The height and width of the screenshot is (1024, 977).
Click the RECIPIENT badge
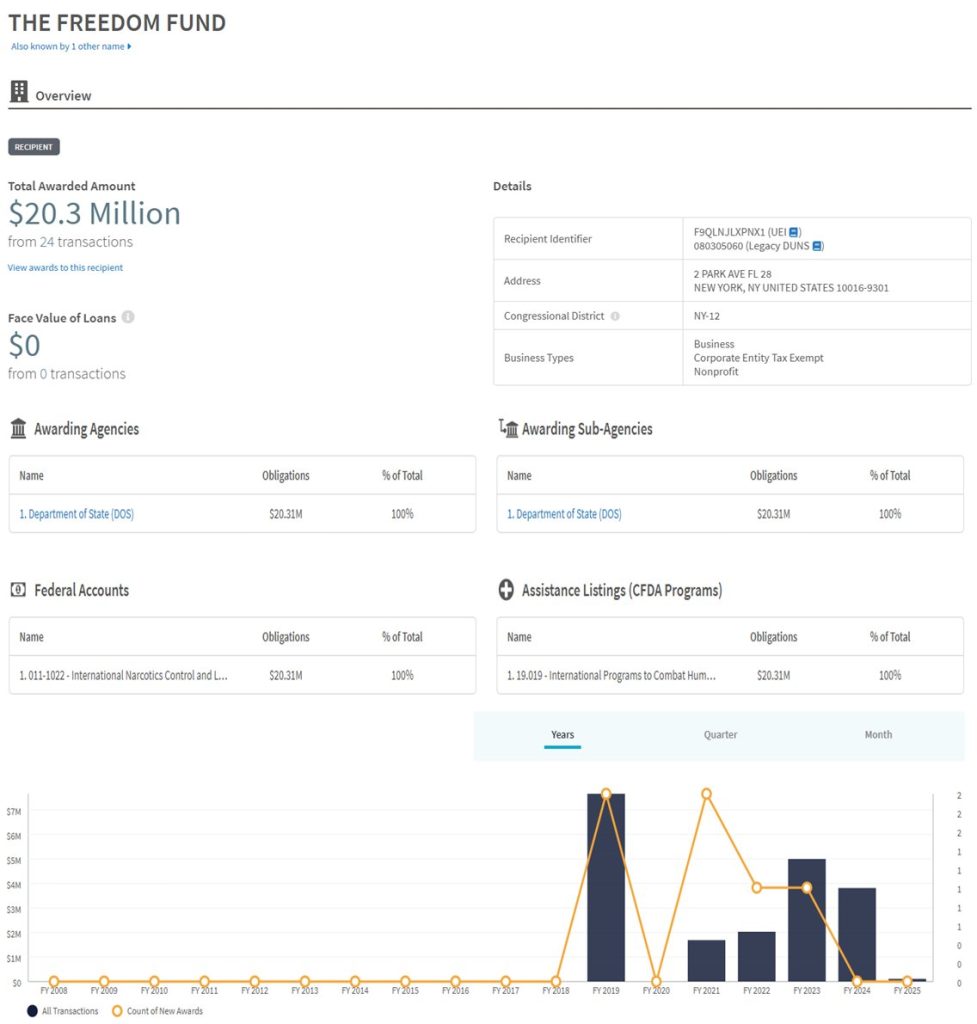click(34, 147)
